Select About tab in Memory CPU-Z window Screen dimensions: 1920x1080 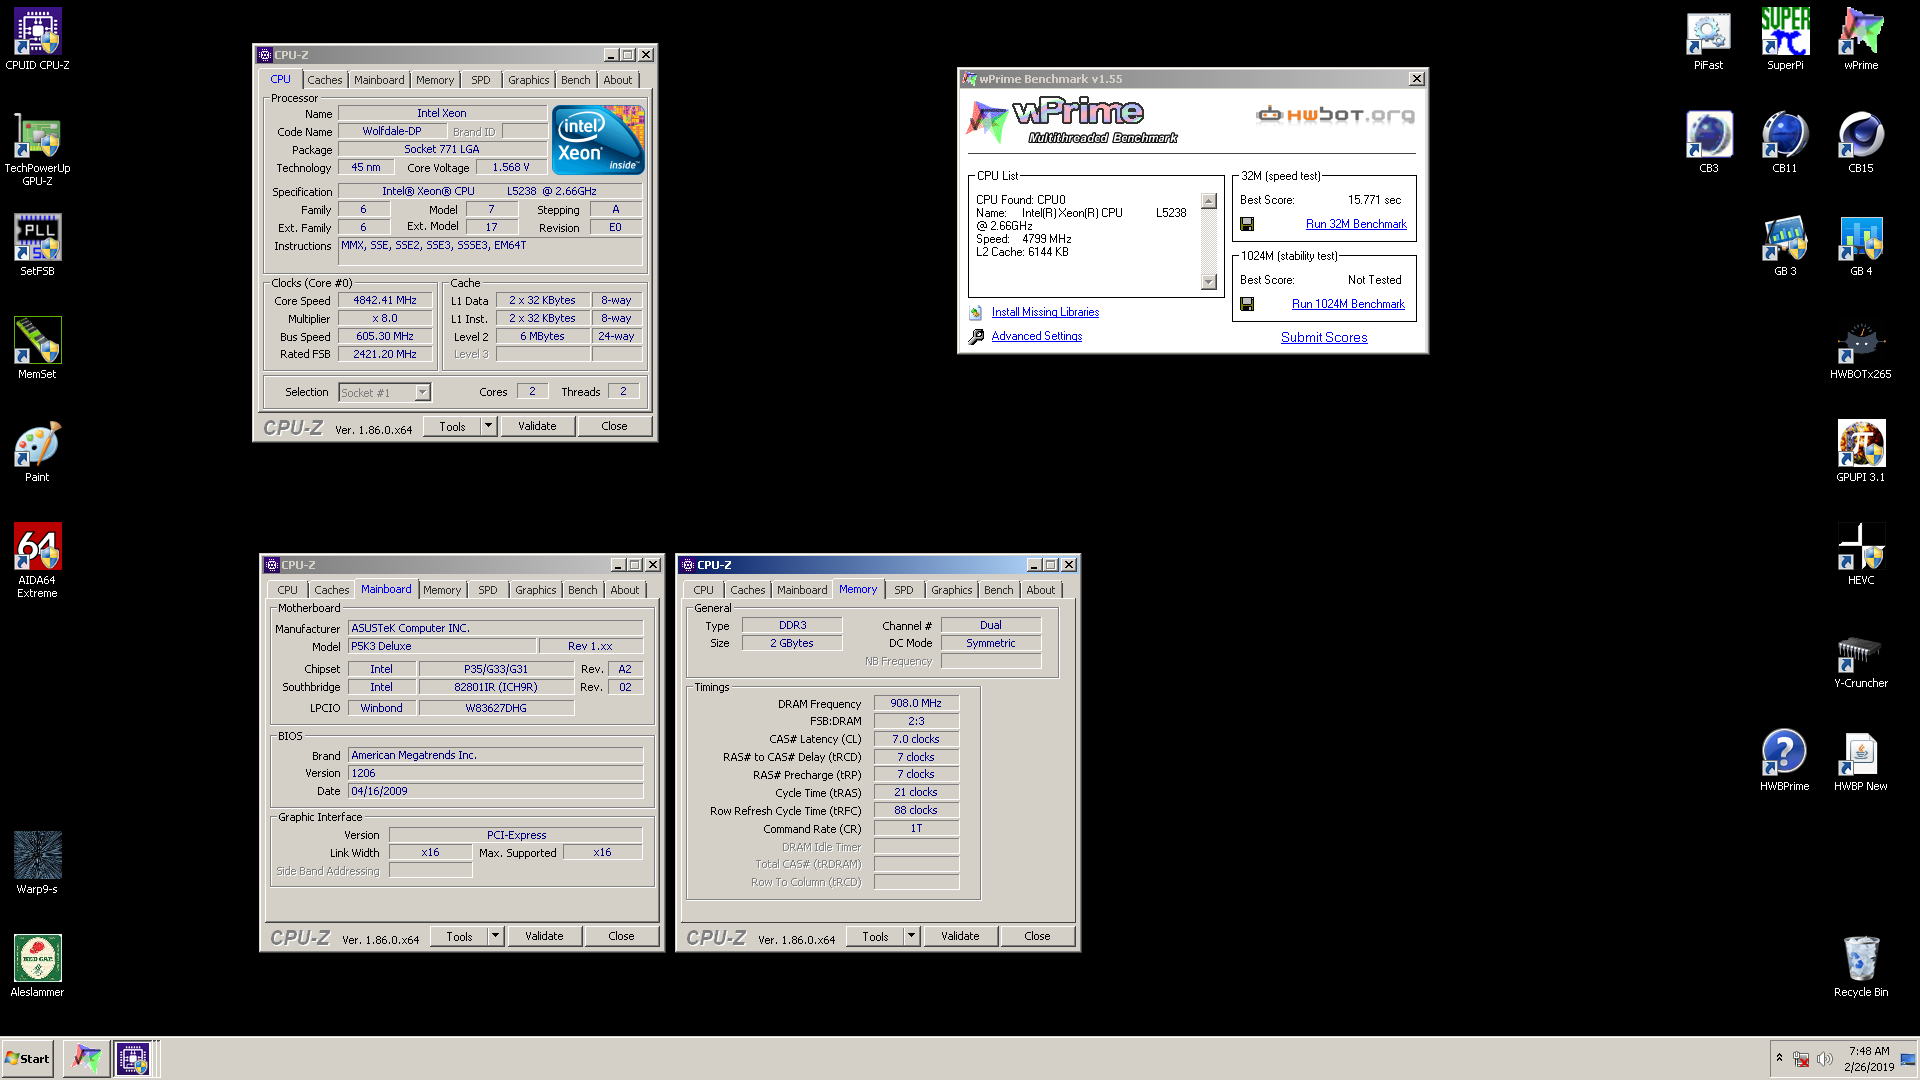click(1040, 590)
